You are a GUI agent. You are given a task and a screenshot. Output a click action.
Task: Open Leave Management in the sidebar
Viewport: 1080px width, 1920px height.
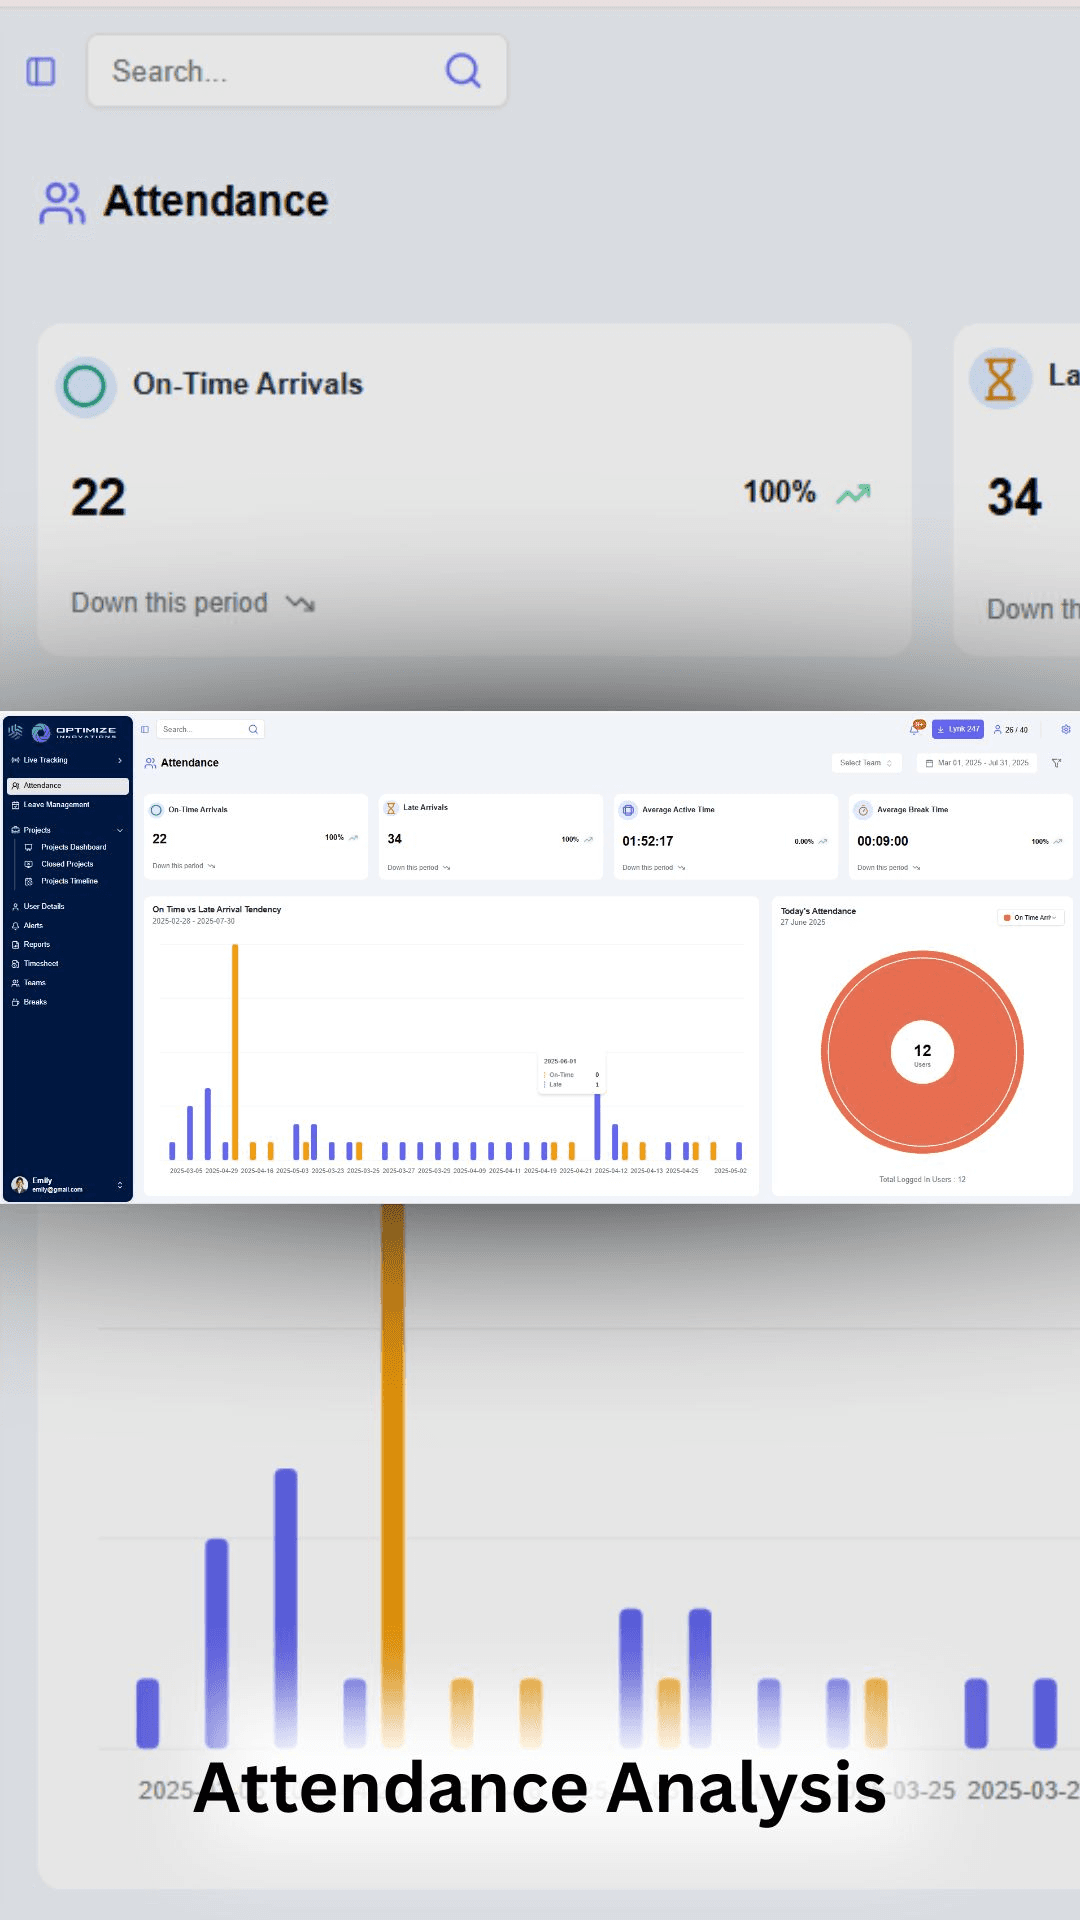pyautogui.click(x=56, y=805)
